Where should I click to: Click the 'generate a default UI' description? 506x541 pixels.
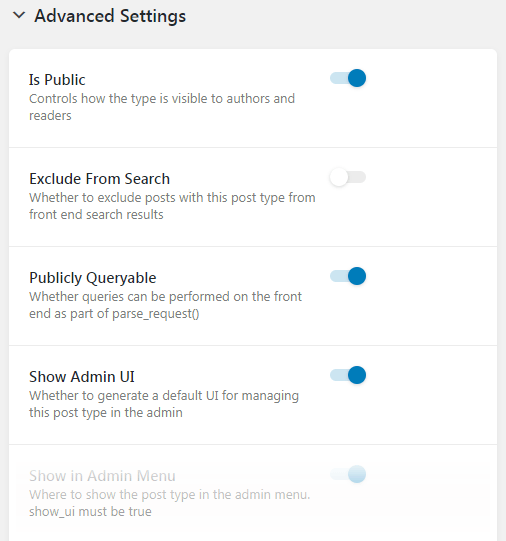[164, 404]
